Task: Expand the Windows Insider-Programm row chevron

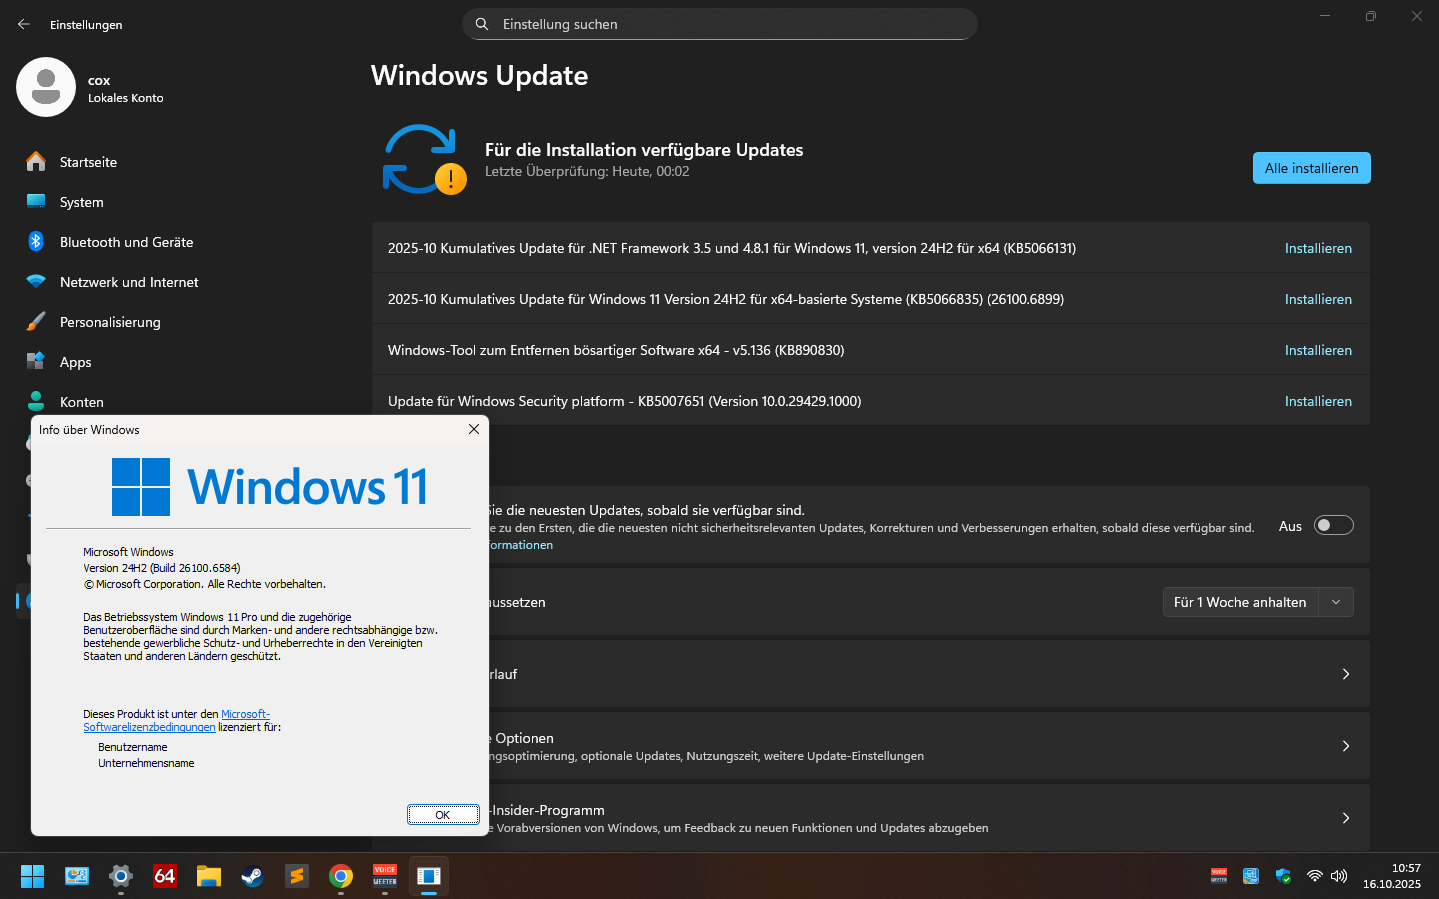Action: pos(1346,818)
